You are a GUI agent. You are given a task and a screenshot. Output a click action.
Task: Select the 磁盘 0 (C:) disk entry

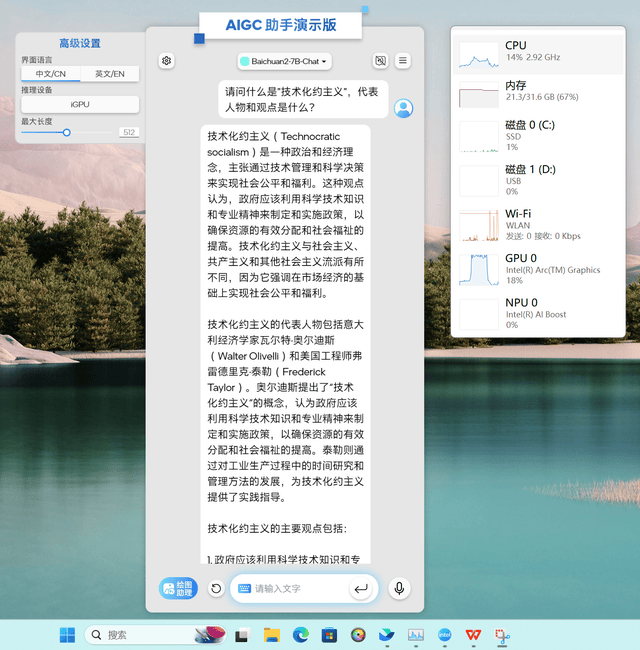(x=538, y=136)
